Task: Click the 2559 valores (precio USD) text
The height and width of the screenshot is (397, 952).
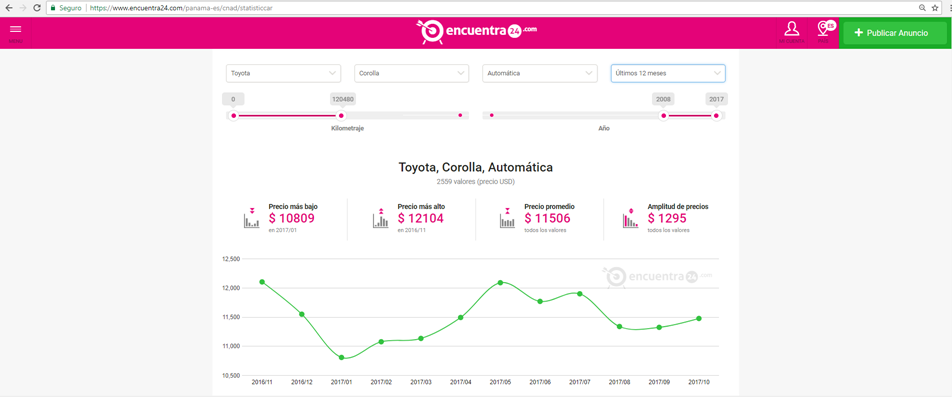Action: pos(476,182)
